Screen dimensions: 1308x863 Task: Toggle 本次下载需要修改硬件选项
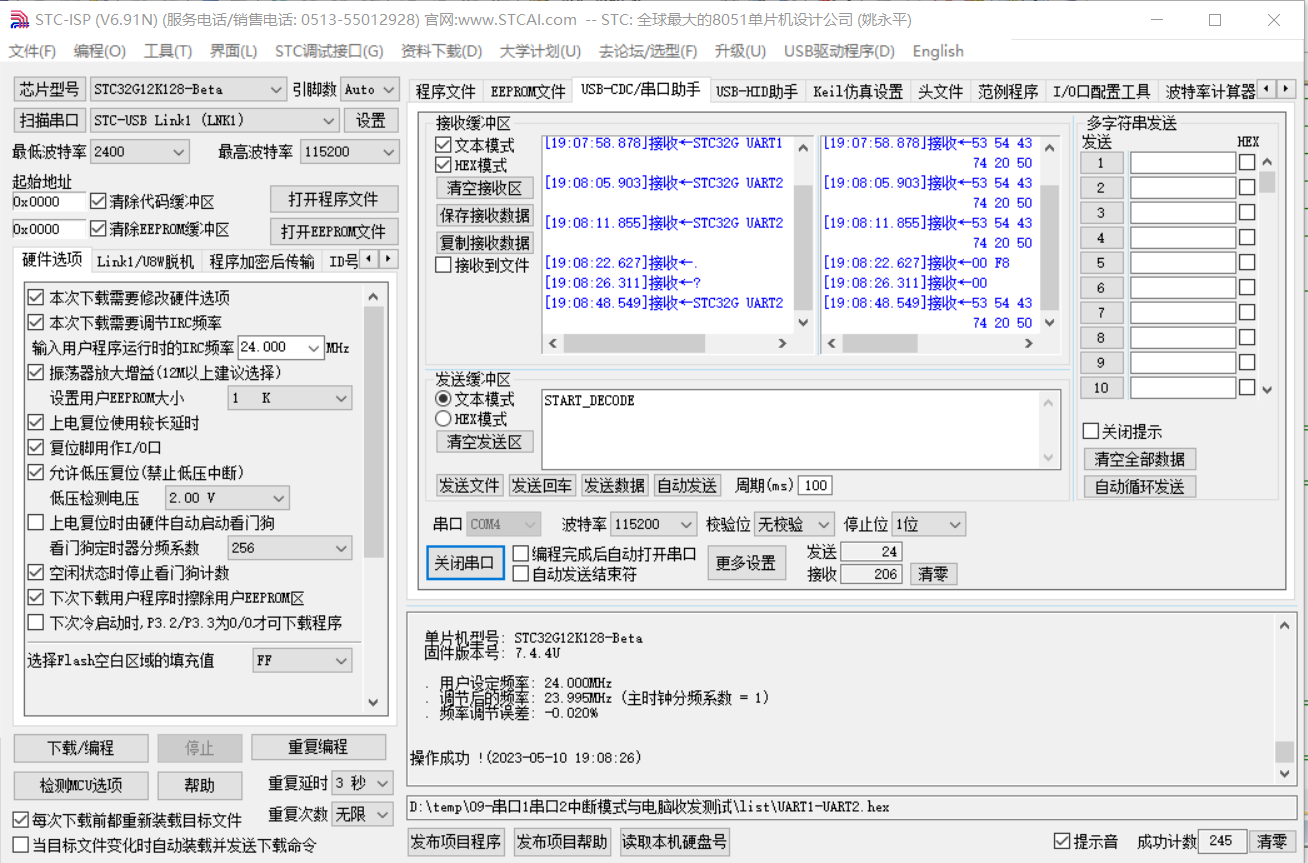36,298
